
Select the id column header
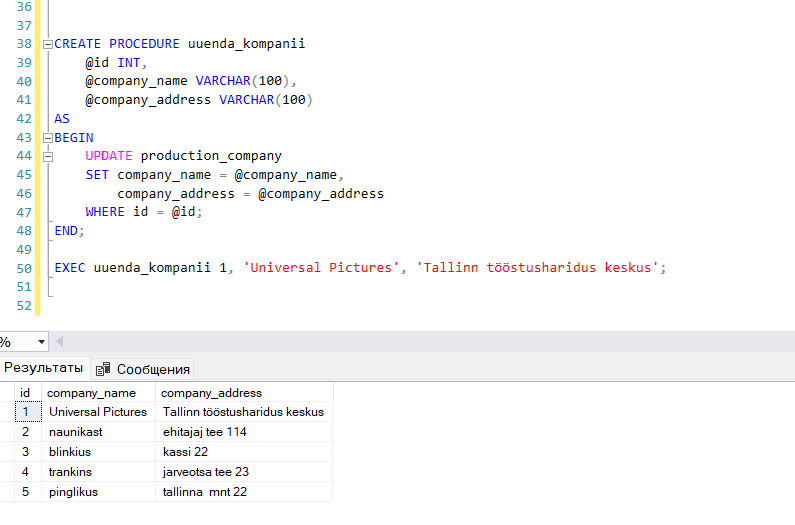click(x=27, y=393)
